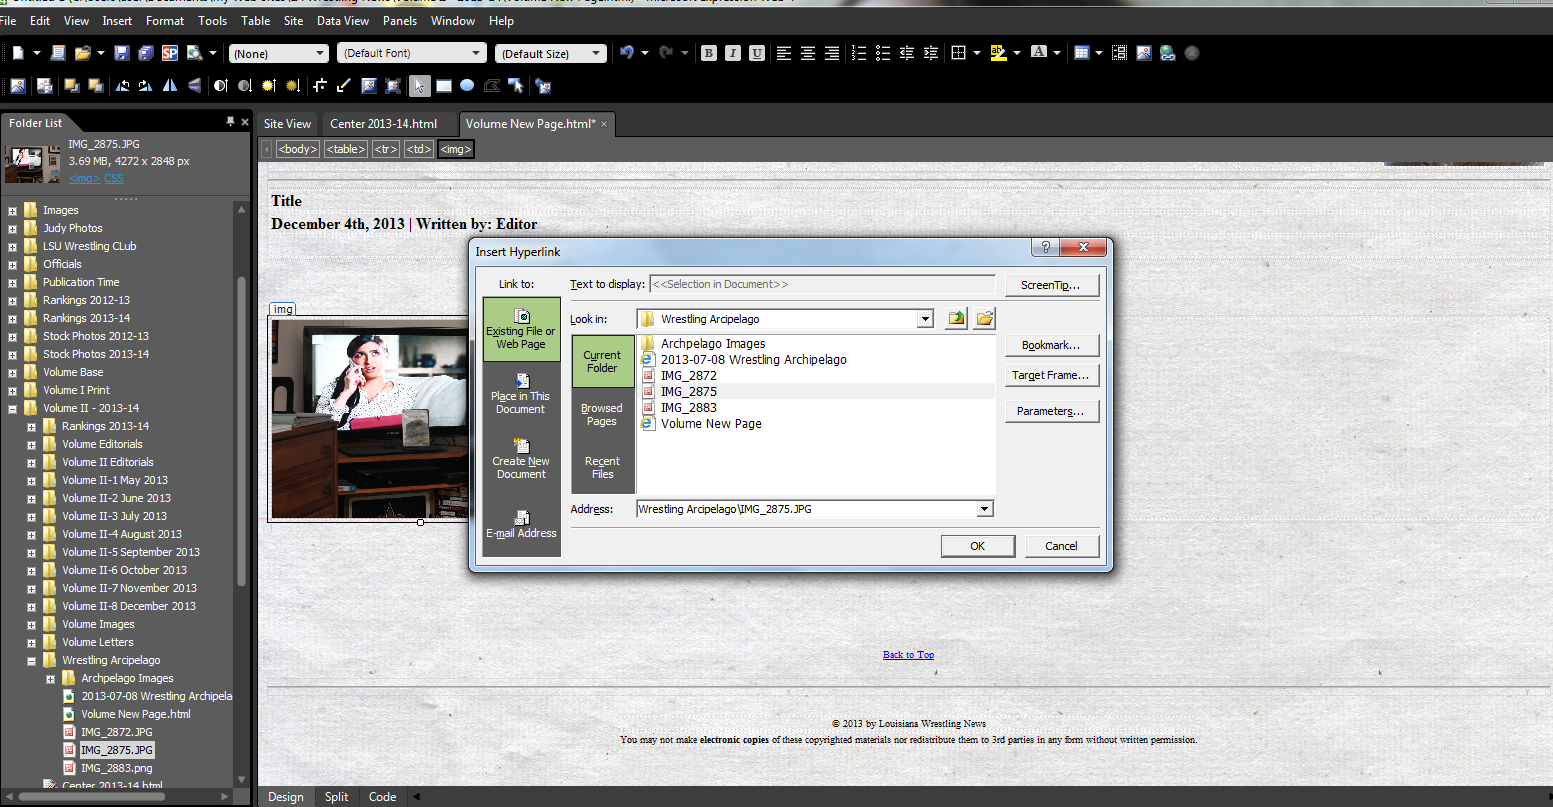Open the Data View menu
Screen dimensions: 1553x807
click(x=342, y=20)
